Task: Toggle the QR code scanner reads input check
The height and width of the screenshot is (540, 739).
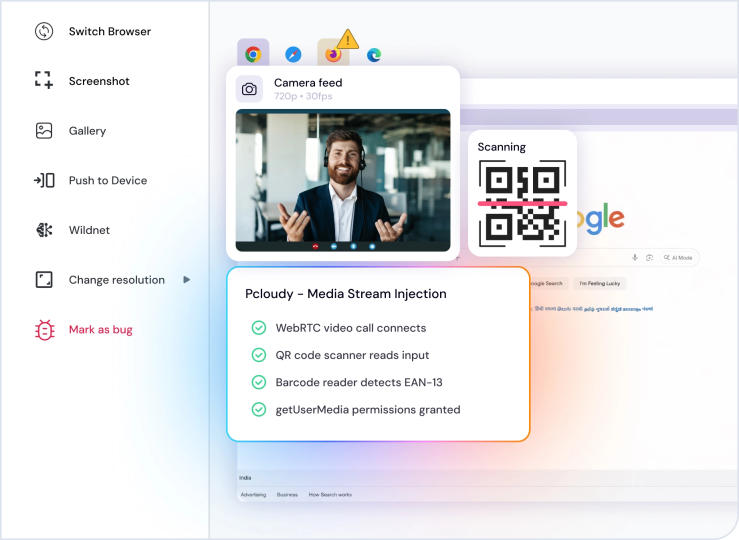Action: pyautogui.click(x=259, y=355)
